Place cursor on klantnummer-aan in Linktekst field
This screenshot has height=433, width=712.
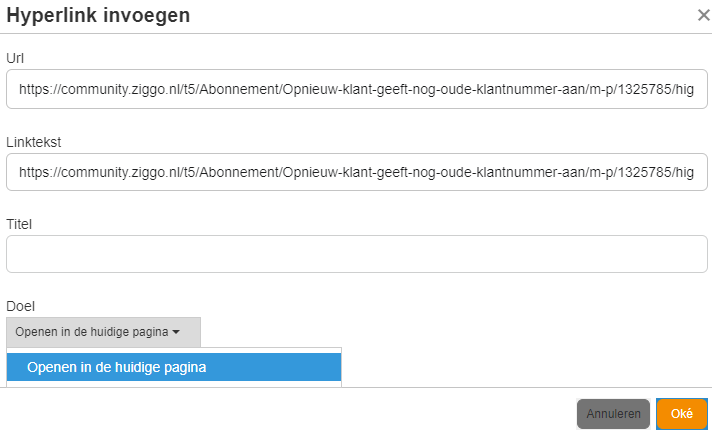530,172
